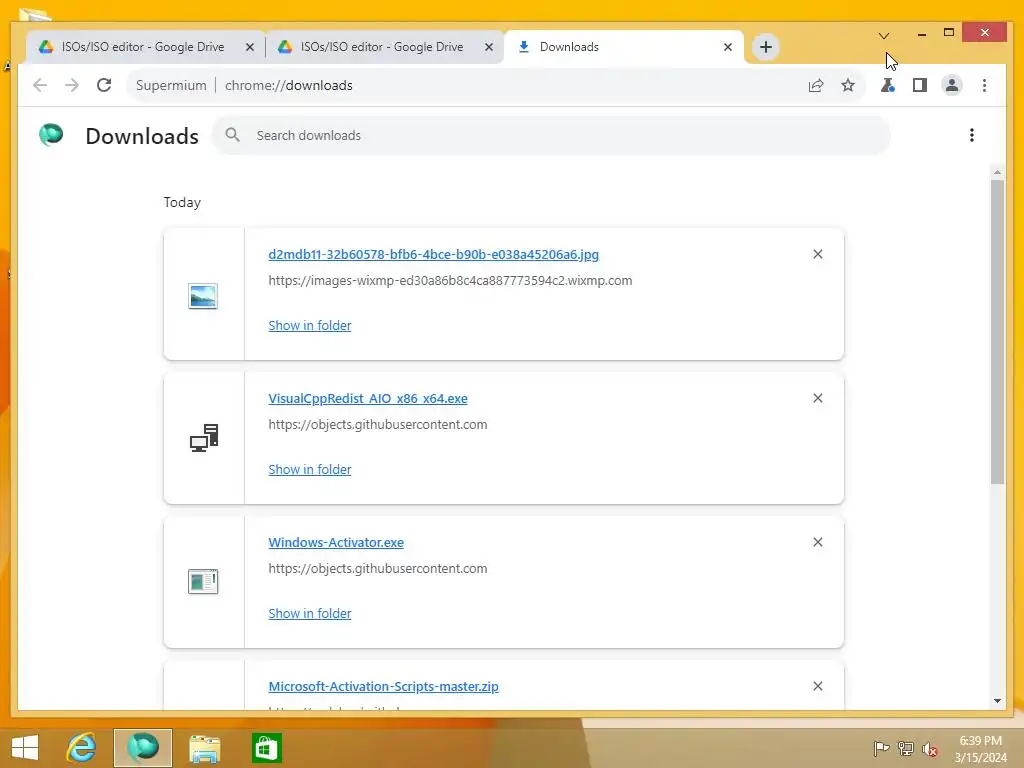Close the first Google Drive tab
The width and height of the screenshot is (1024, 768).
point(249,47)
